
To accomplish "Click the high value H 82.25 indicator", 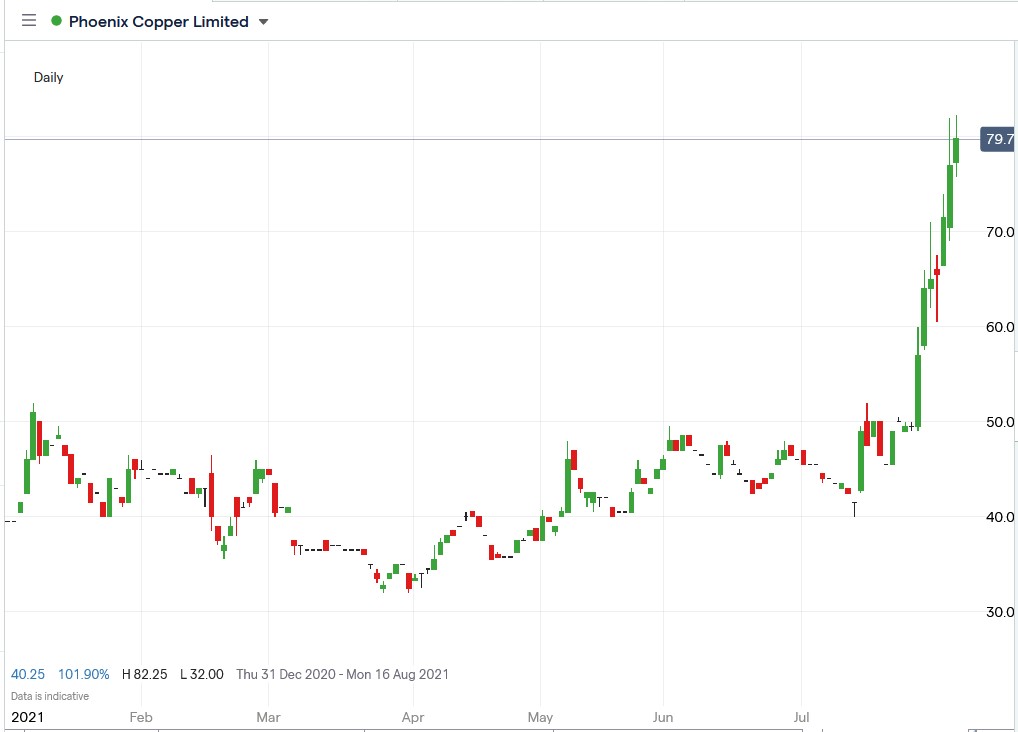I will (143, 674).
